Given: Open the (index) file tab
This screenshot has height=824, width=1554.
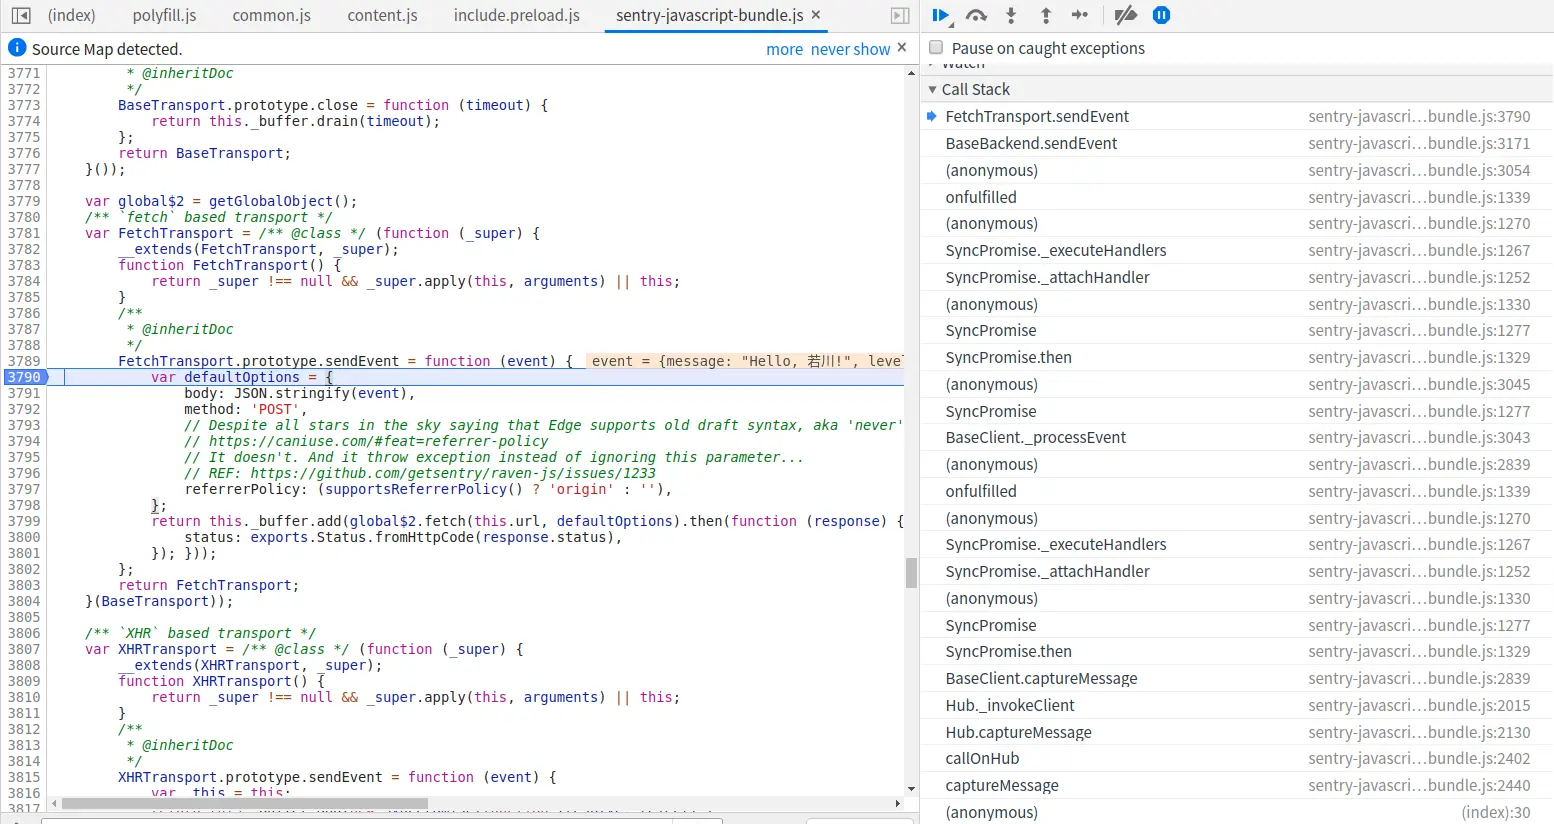Looking at the screenshot, I should [x=72, y=15].
